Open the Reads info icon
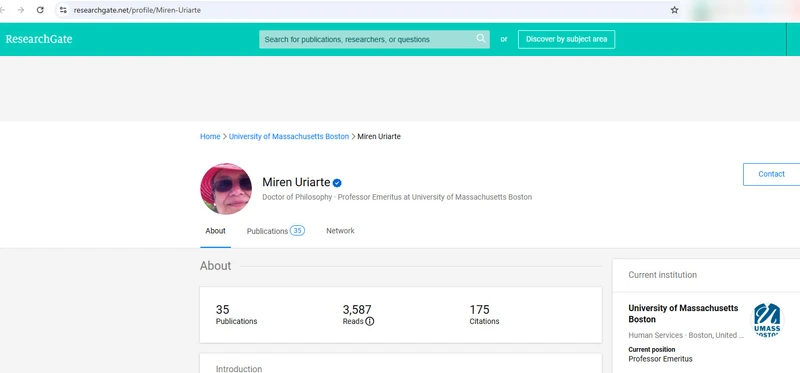This screenshot has width=800, height=373. click(x=370, y=321)
